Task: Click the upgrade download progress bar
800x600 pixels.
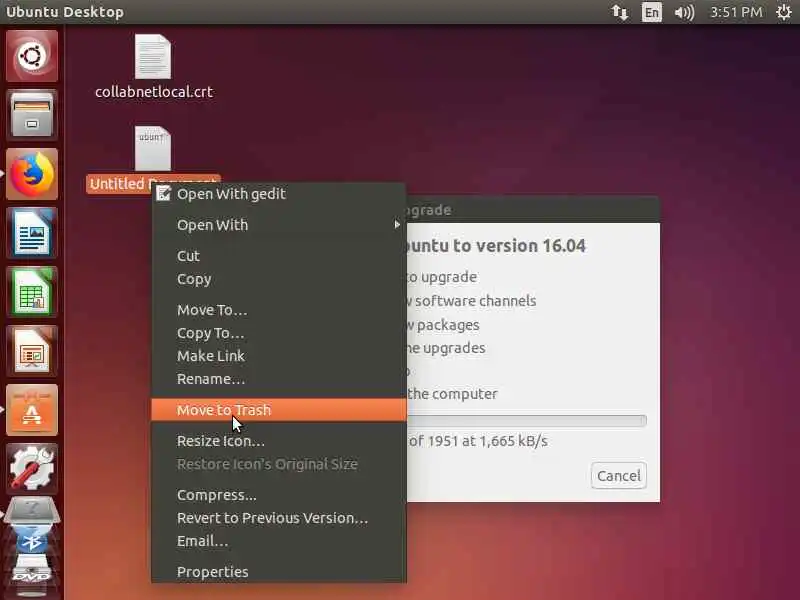Action: pyautogui.click(x=527, y=420)
